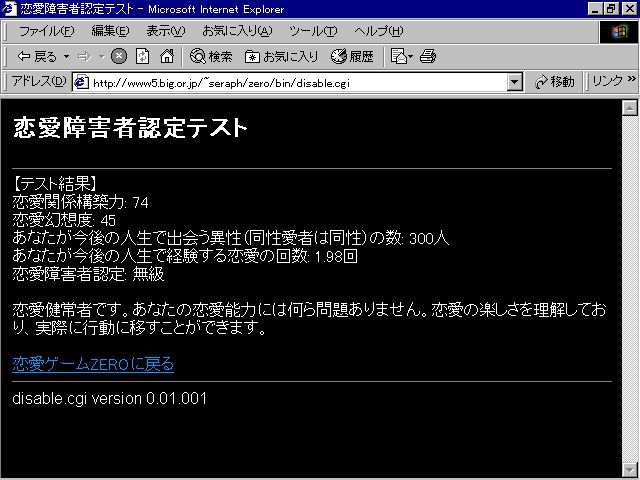Click the scrollbar down arrow
Viewport: 640px width, 480px height.
pos(629,469)
